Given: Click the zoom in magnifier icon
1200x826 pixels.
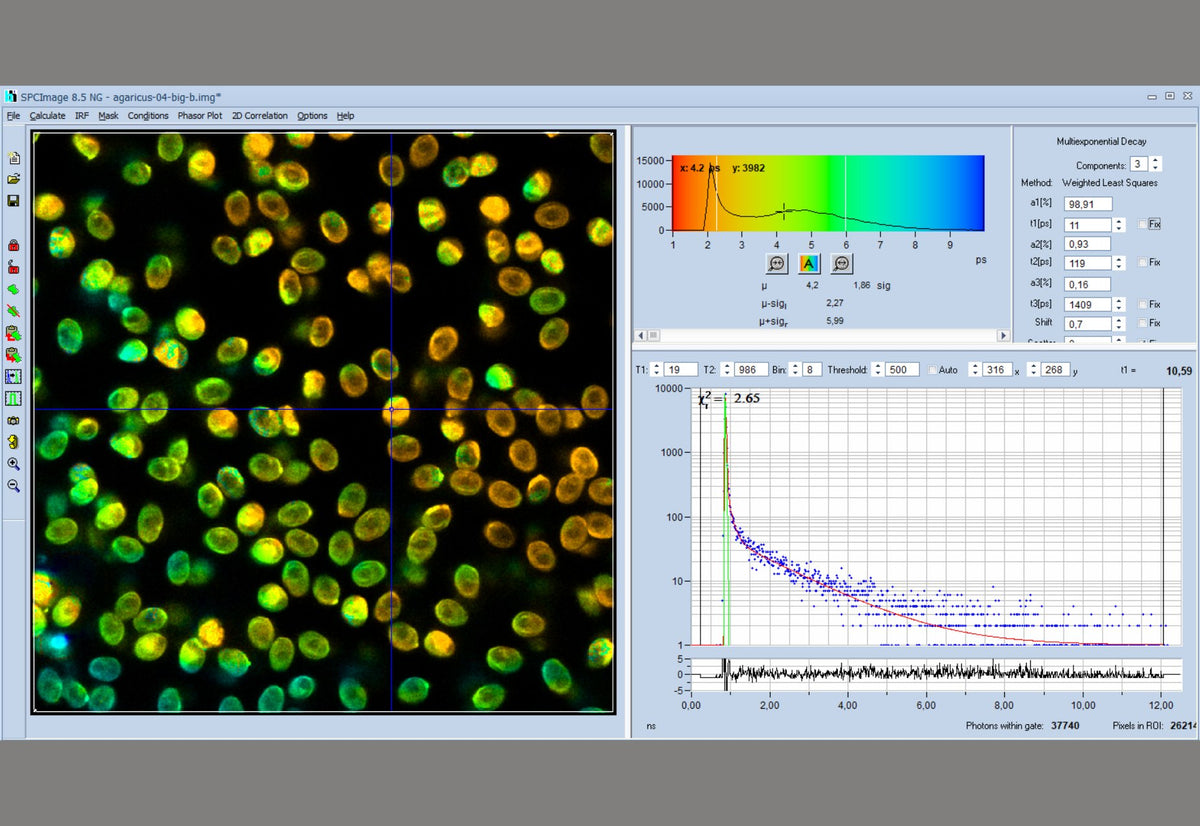Looking at the screenshot, I should click(x=14, y=464).
